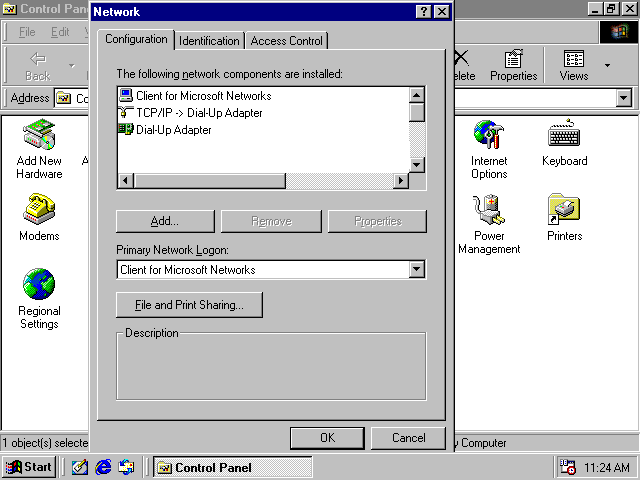Viewport: 640px width, 480px height.
Task: Click the Network dialog help question-mark button
Action: coord(424,11)
